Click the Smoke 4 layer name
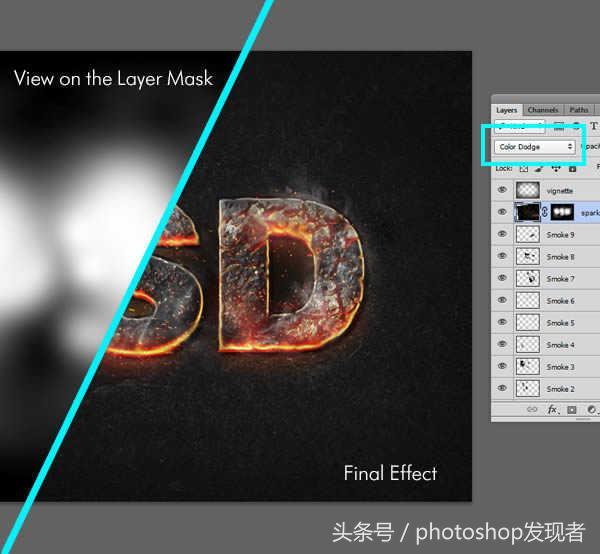 coord(560,345)
